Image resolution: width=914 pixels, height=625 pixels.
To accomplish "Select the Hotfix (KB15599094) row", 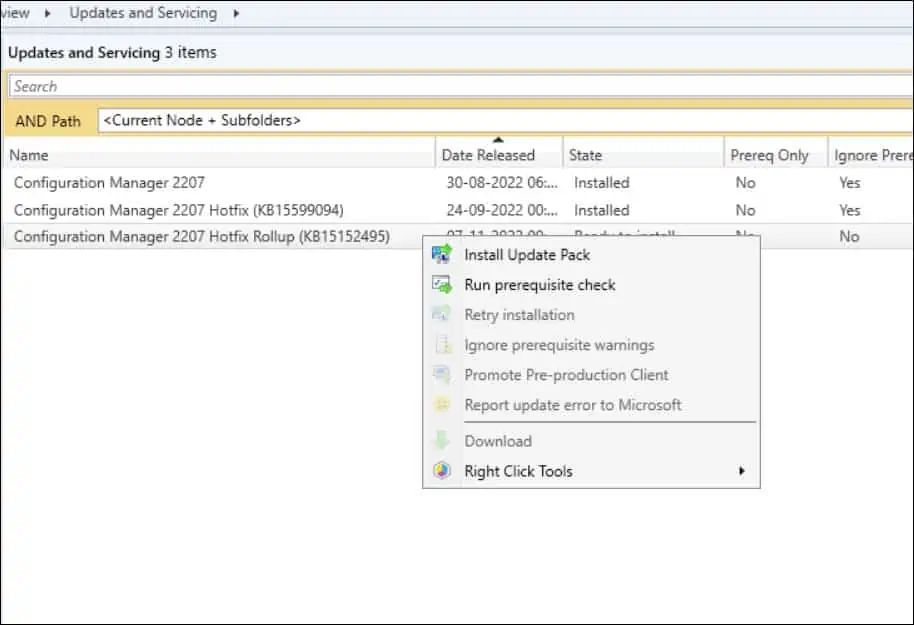I will pyautogui.click(x=458, y=210).
